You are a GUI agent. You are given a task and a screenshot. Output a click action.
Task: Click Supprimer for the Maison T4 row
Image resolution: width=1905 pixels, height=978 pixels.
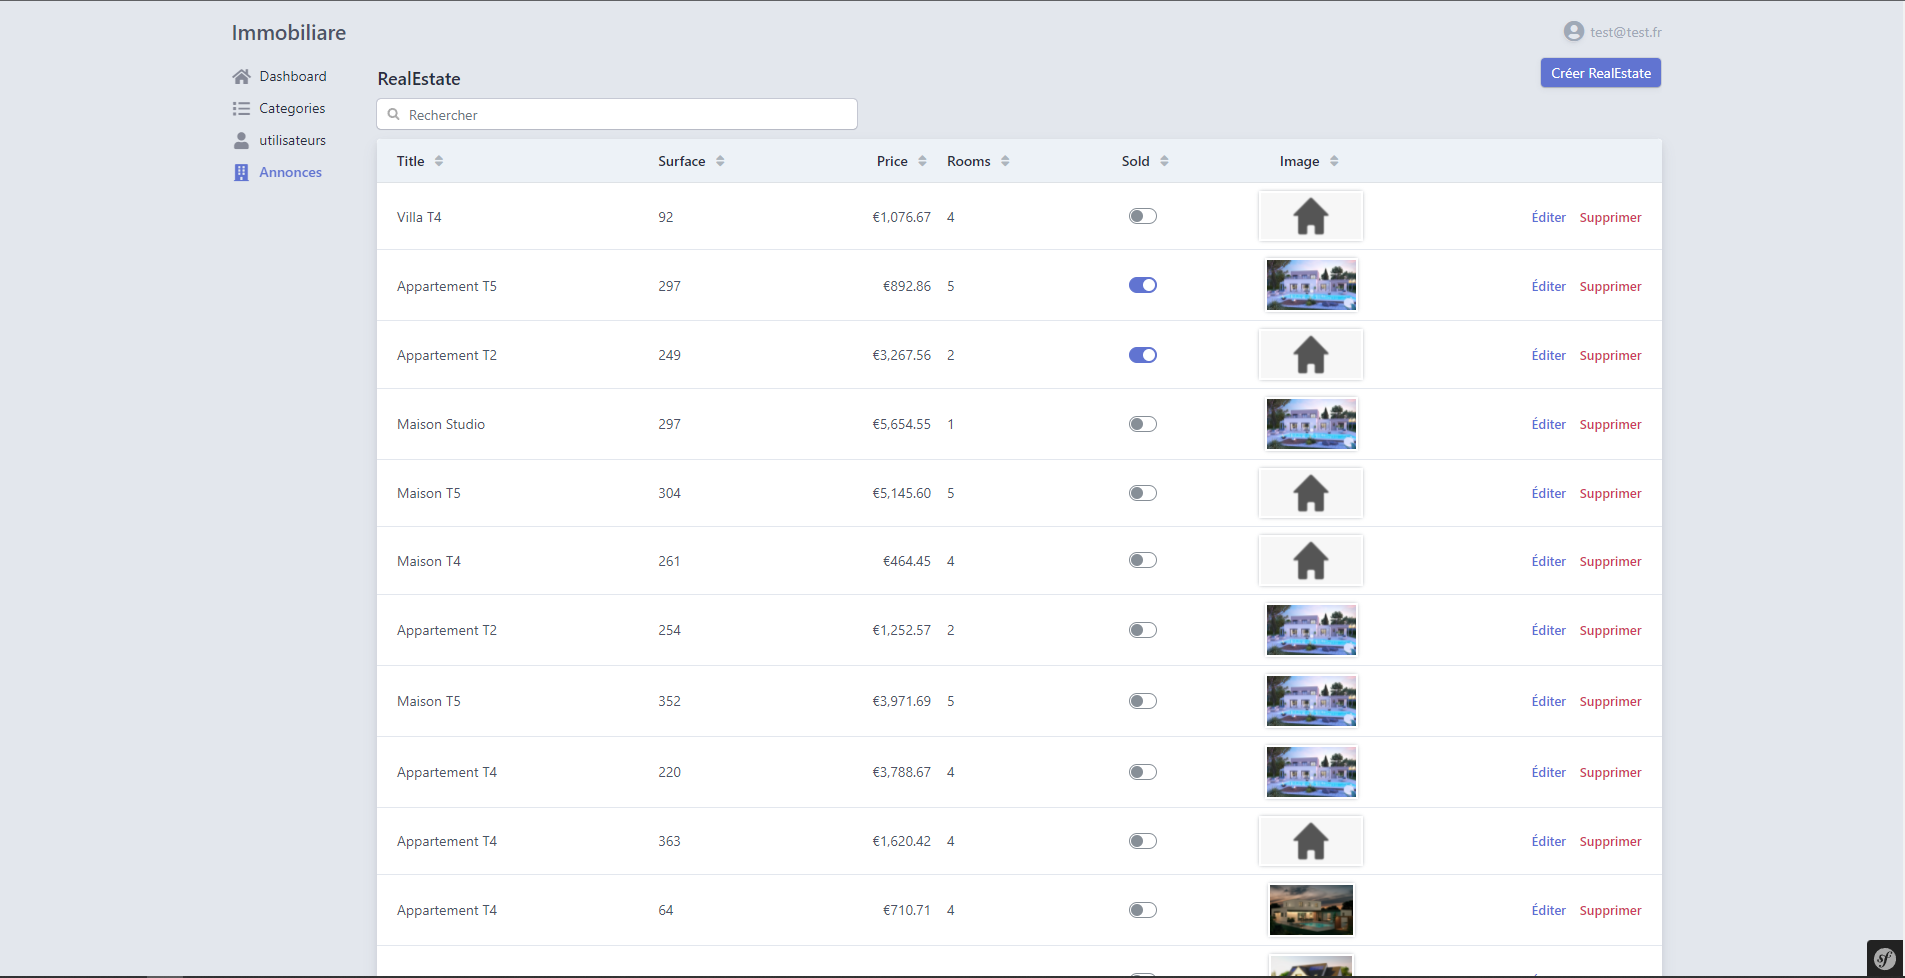click(1610, 562)
